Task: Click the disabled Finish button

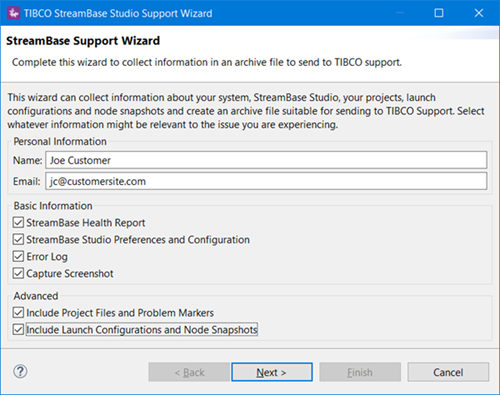Action: (360, 372)
